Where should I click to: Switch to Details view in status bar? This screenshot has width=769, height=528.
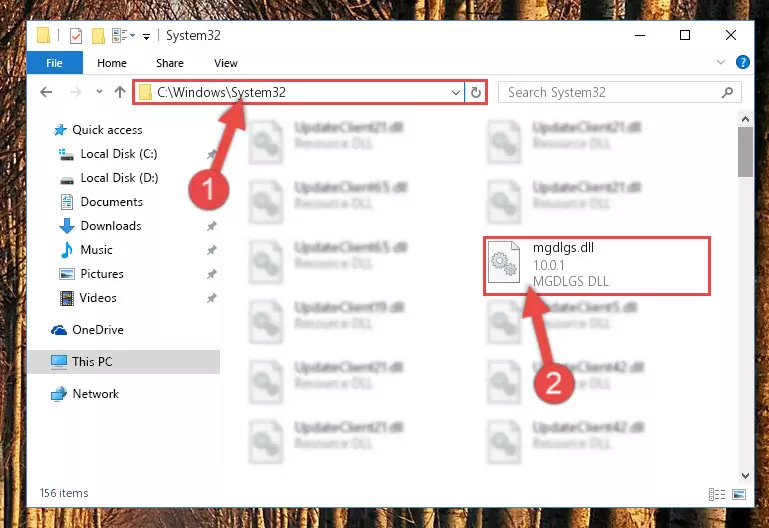(717, 494)
